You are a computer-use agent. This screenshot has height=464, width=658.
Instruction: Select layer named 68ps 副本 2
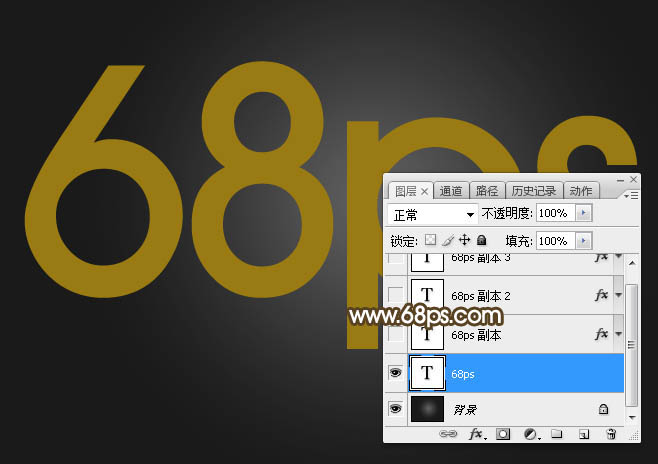[x=481, y=296]
